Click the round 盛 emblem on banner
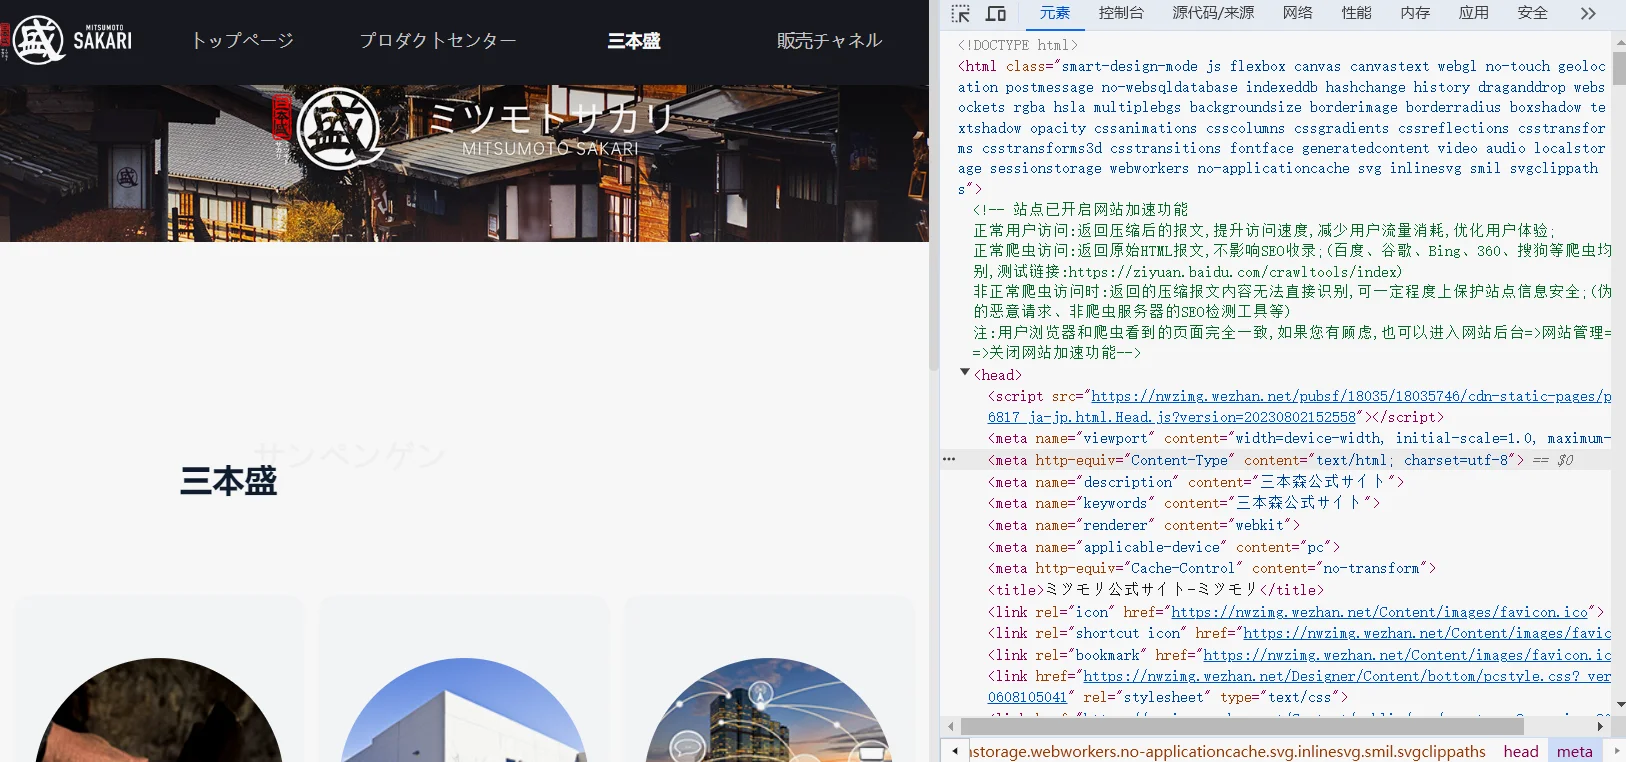1626x762 pixels. (340, 128)
